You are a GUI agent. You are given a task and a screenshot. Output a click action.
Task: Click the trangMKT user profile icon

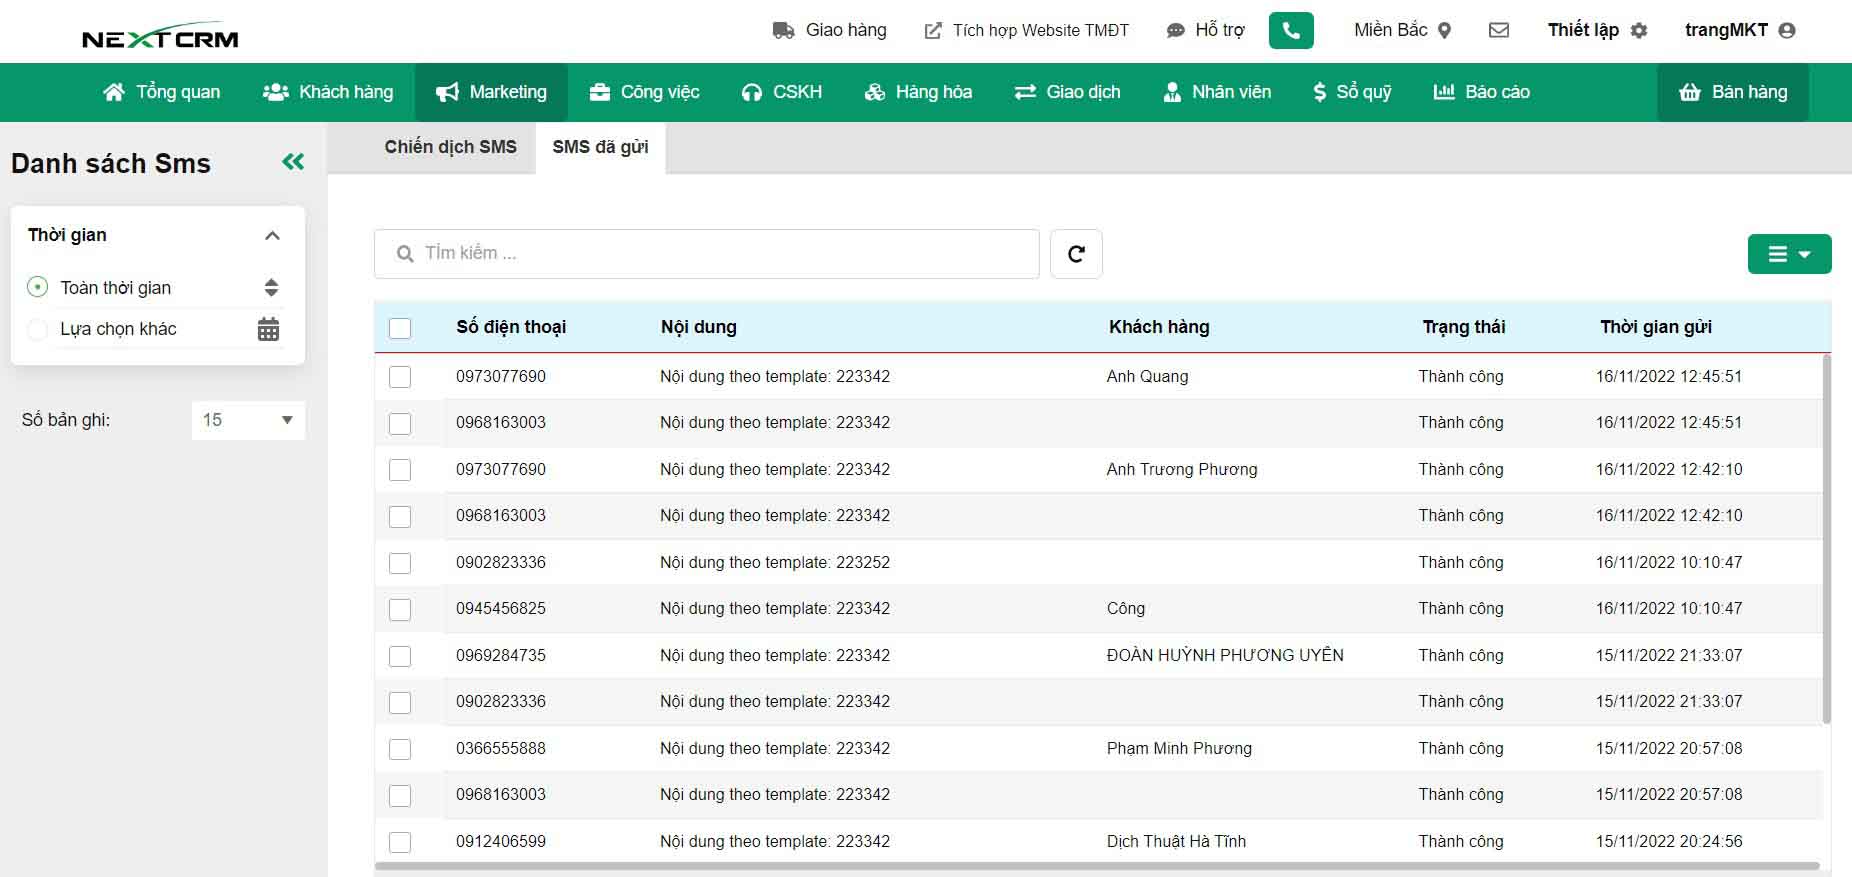[x=1787, y=30]
